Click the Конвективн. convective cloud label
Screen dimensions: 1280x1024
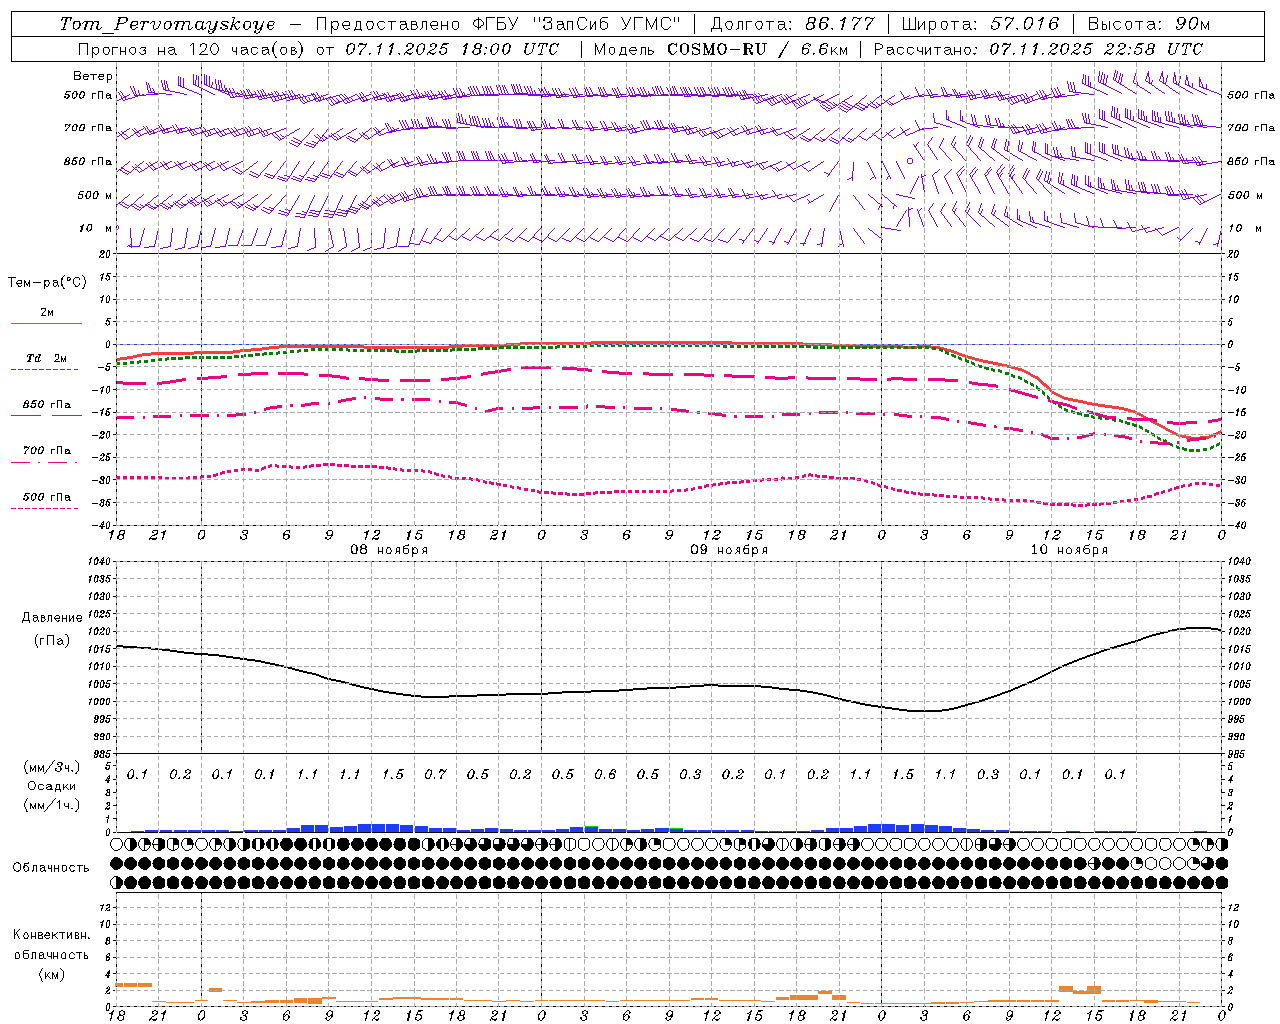coord(51,935)
